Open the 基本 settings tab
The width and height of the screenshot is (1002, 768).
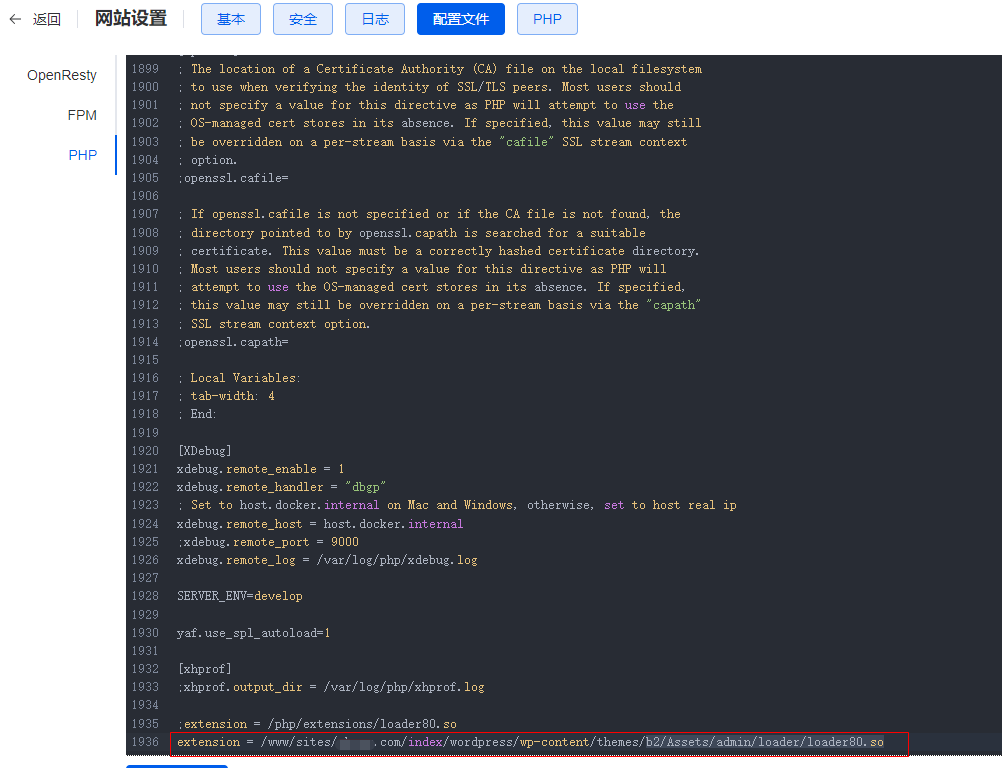coord(230,19)
